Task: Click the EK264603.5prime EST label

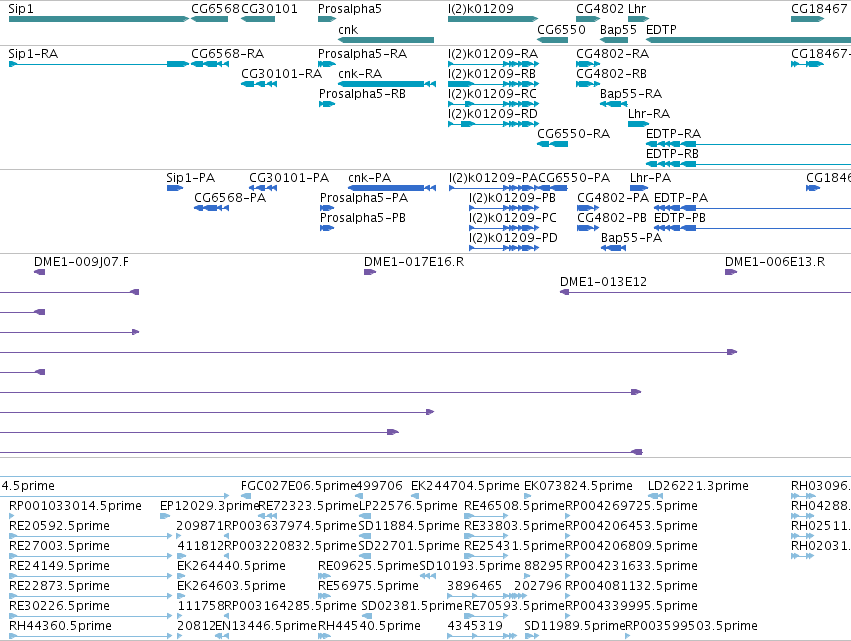Action: coord(231,587)
